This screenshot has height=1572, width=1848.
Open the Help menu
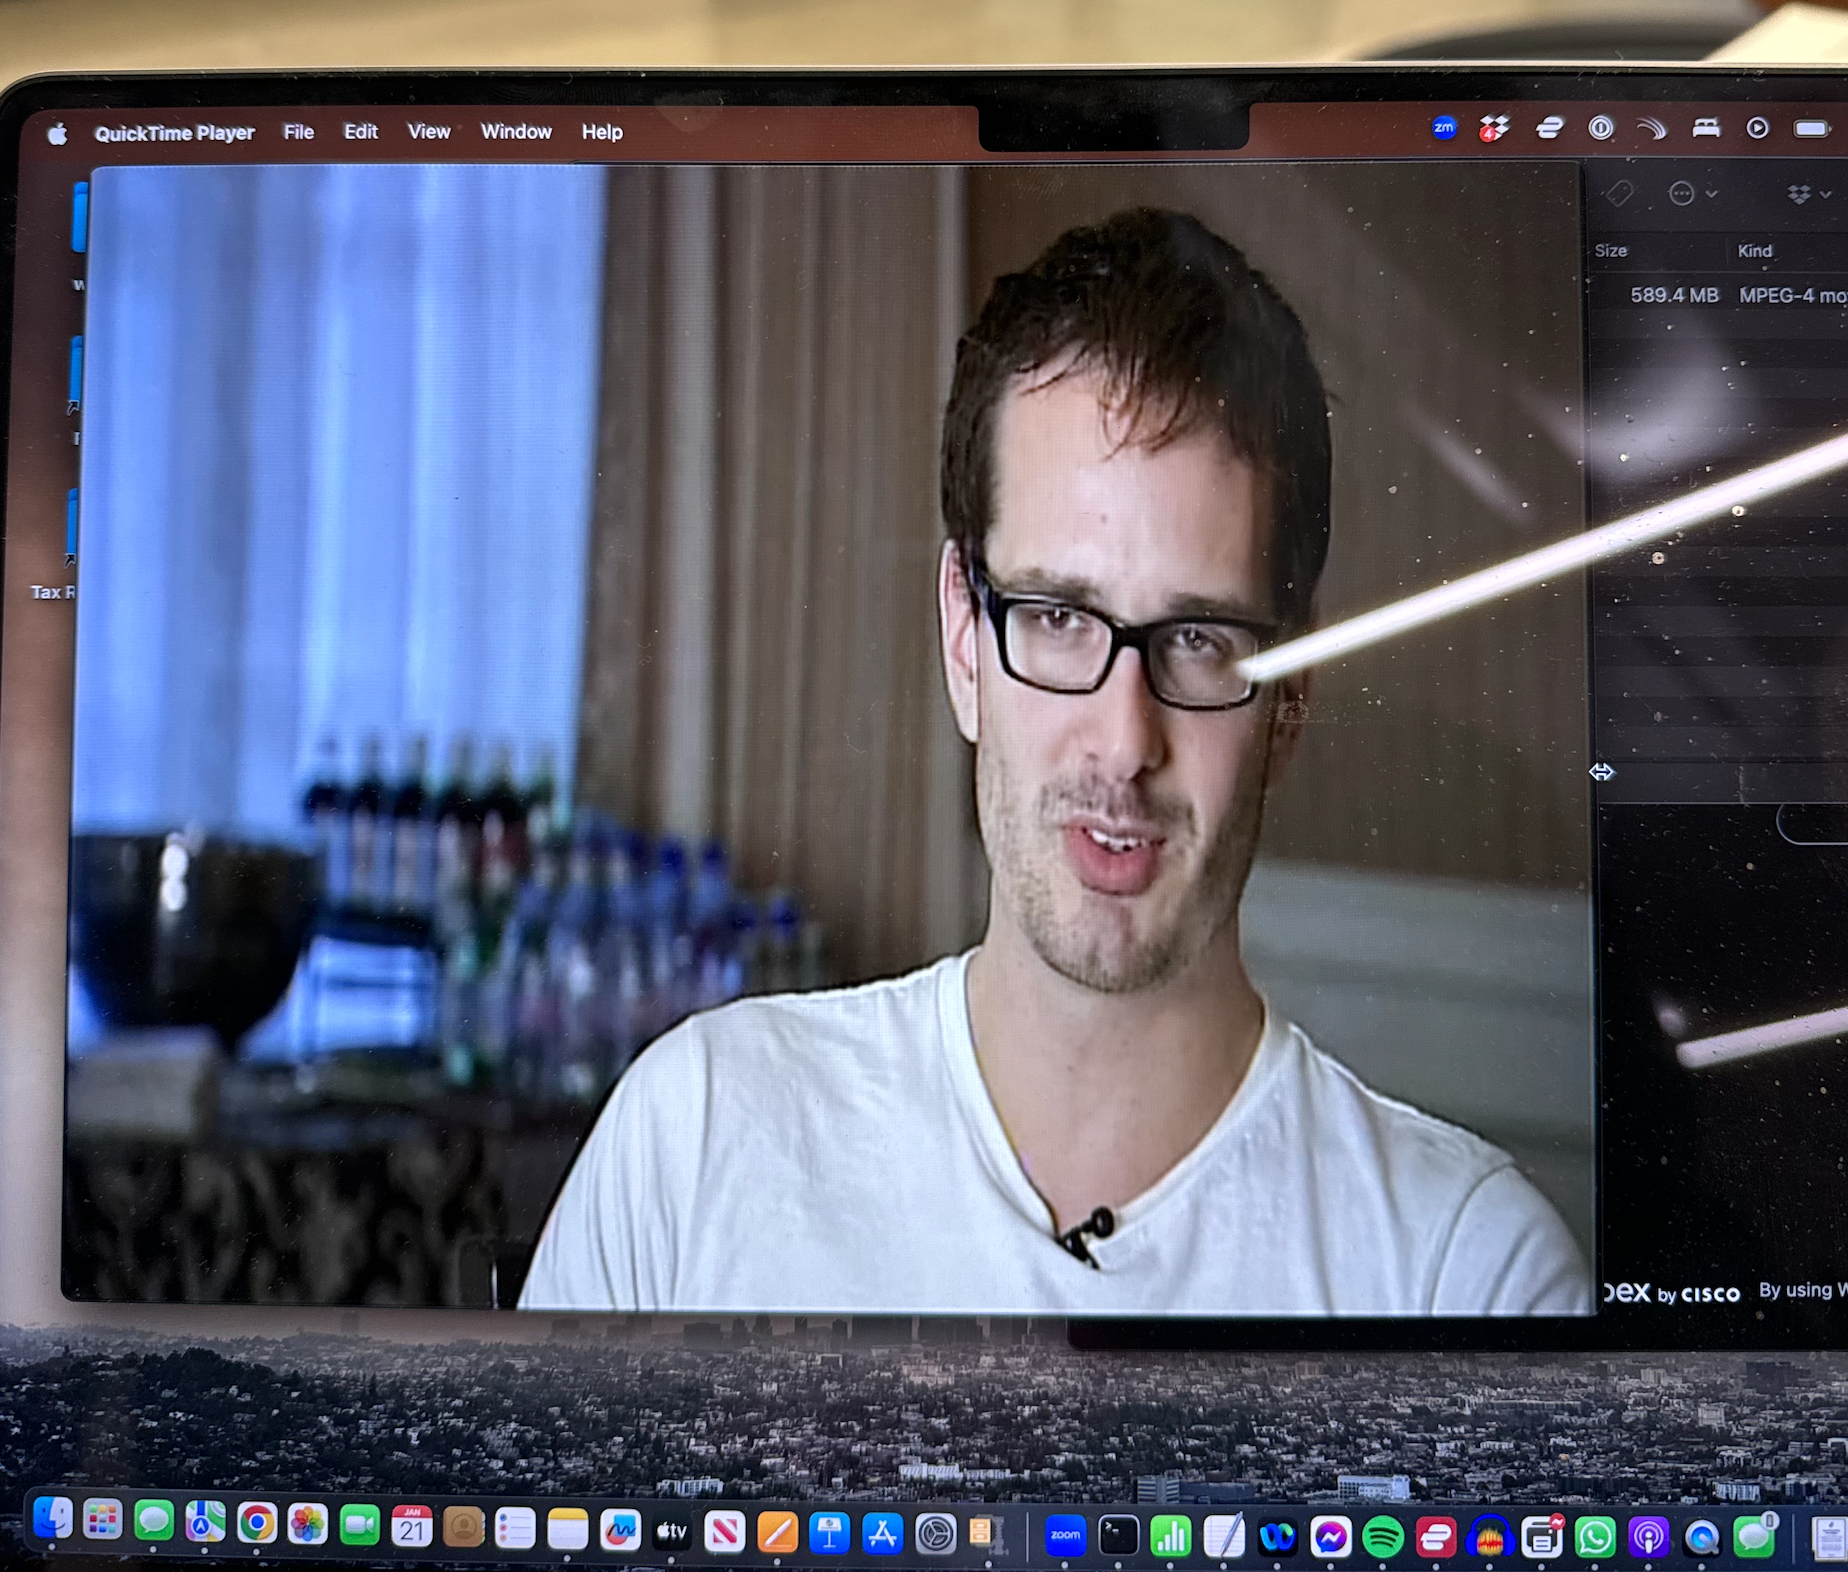pyautogui.click(x=602, y=132)
